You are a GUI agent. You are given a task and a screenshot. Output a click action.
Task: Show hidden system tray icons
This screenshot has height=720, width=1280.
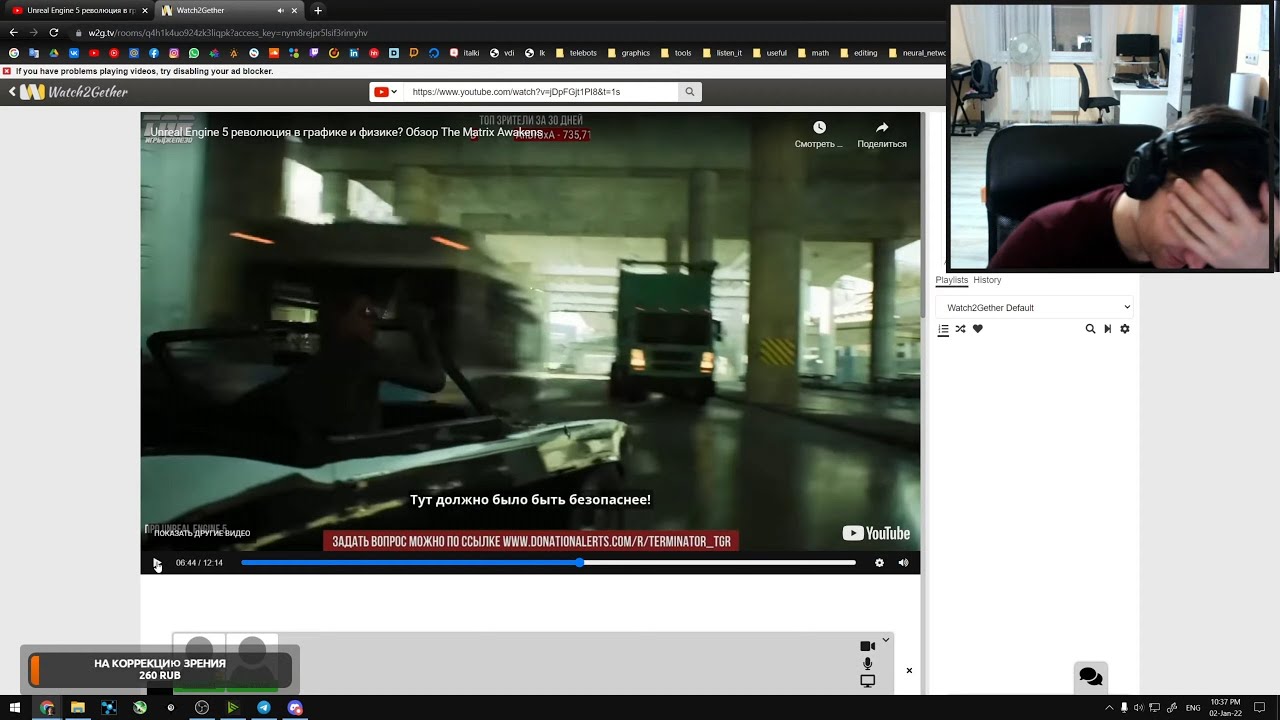click(x=1108, y=708)
